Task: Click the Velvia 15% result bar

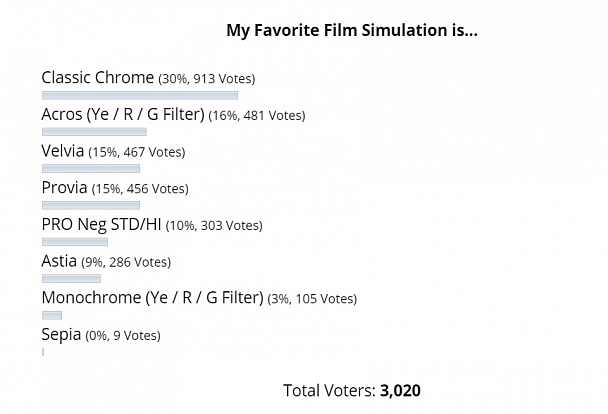Action: (x=91, y=169)
